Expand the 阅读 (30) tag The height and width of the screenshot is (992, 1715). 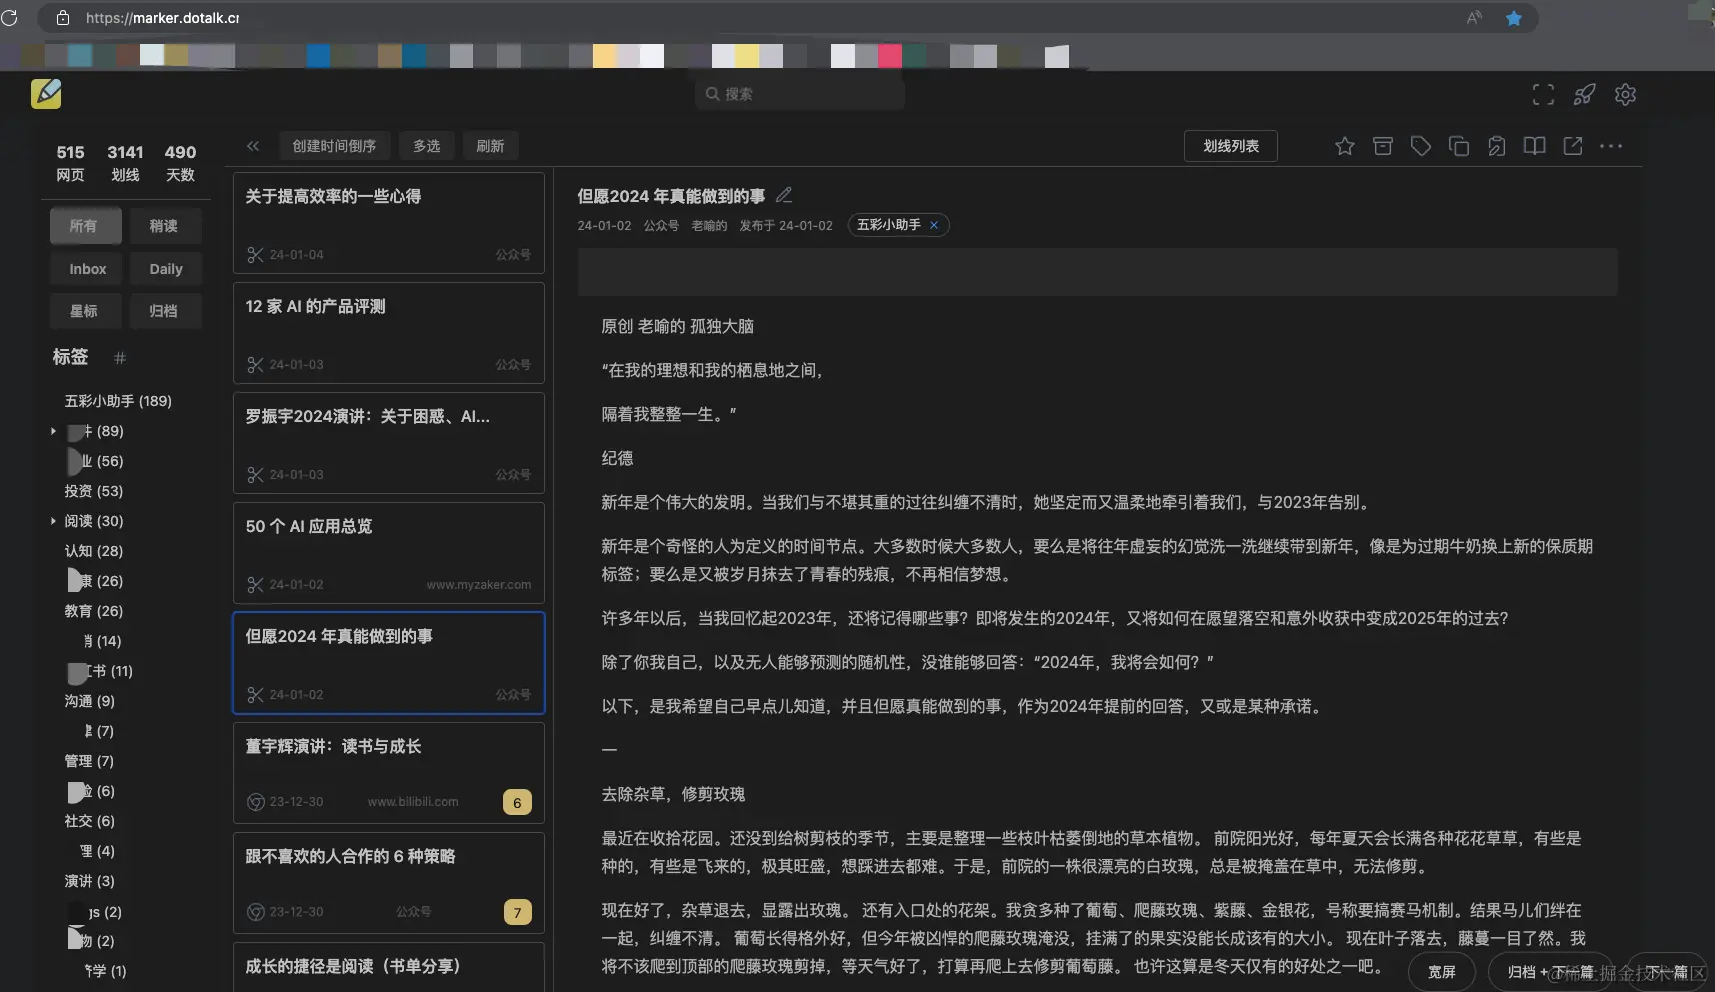53,521
